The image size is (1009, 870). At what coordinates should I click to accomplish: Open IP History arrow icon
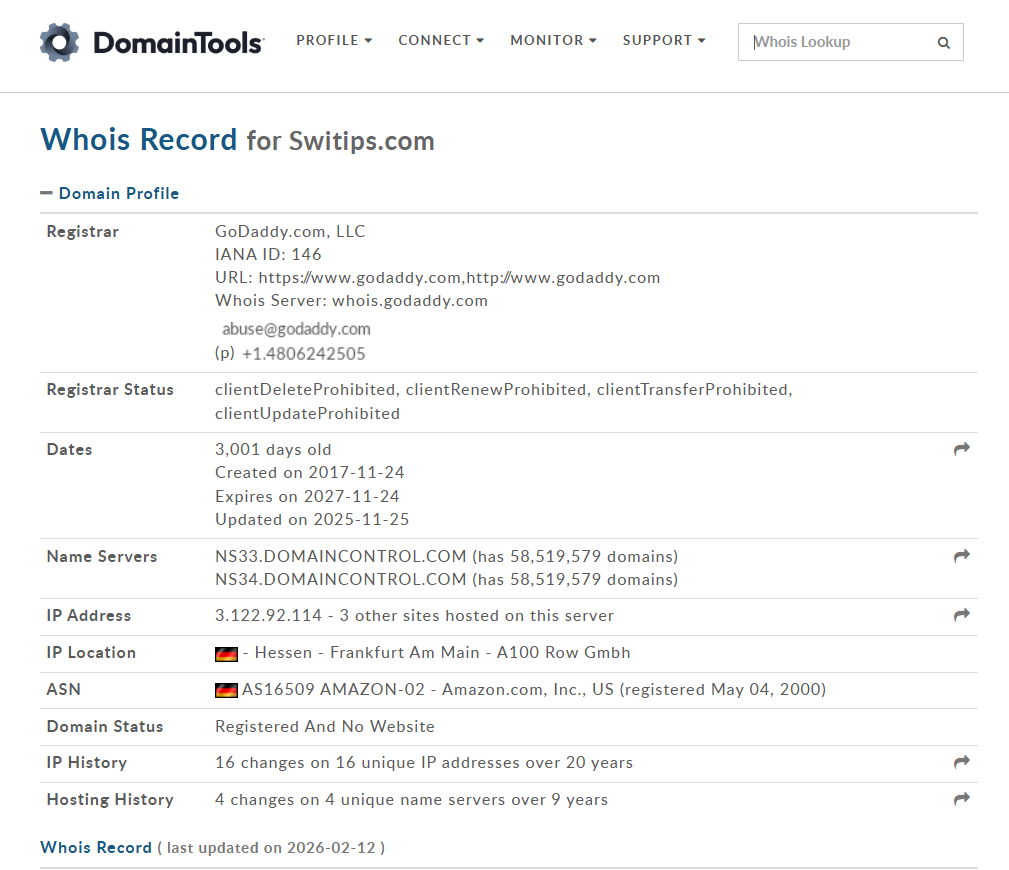tap(961, 763)
